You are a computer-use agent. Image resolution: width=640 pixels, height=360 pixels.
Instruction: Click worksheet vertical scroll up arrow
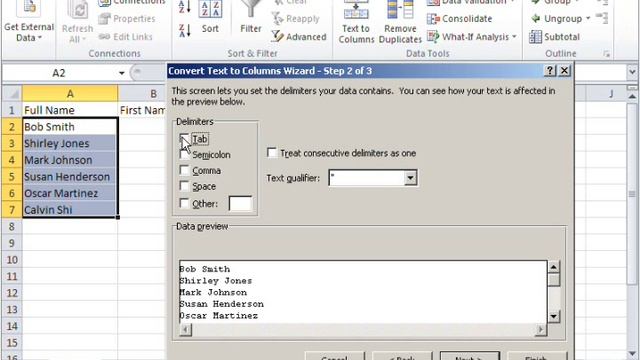tap(632, 96)
